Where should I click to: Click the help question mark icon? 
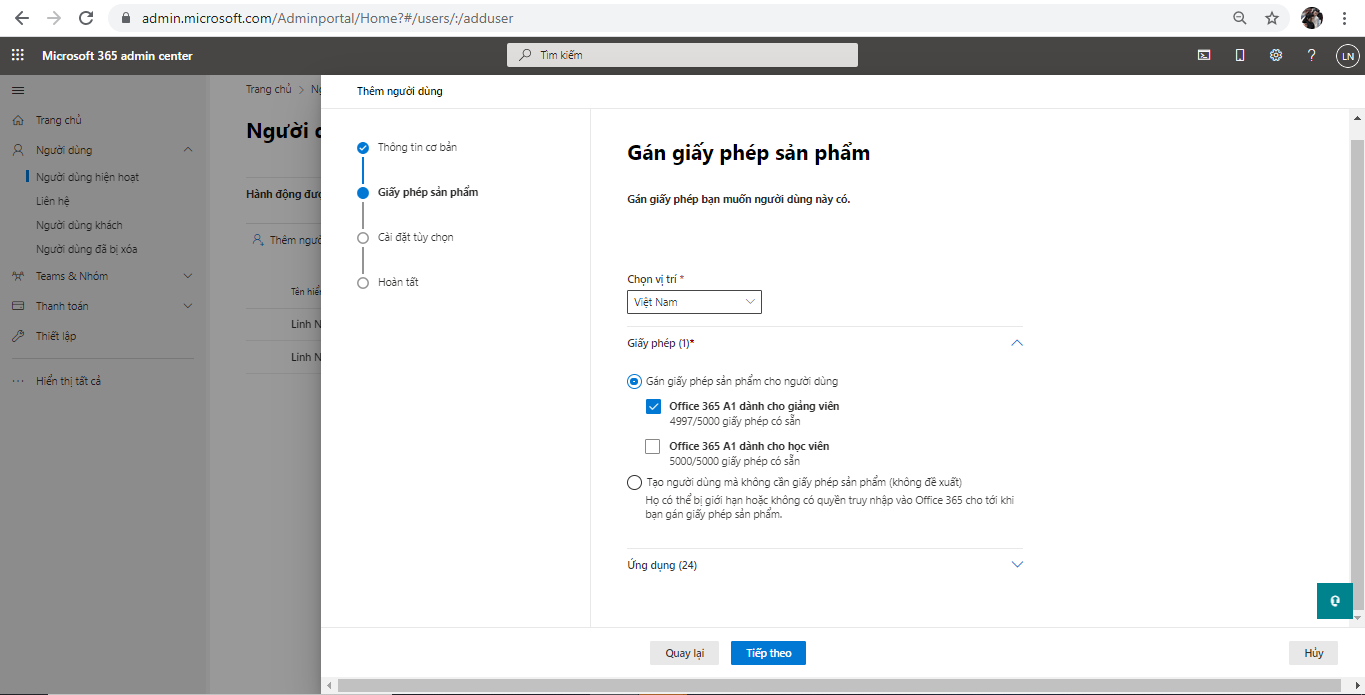[1311, 56]
